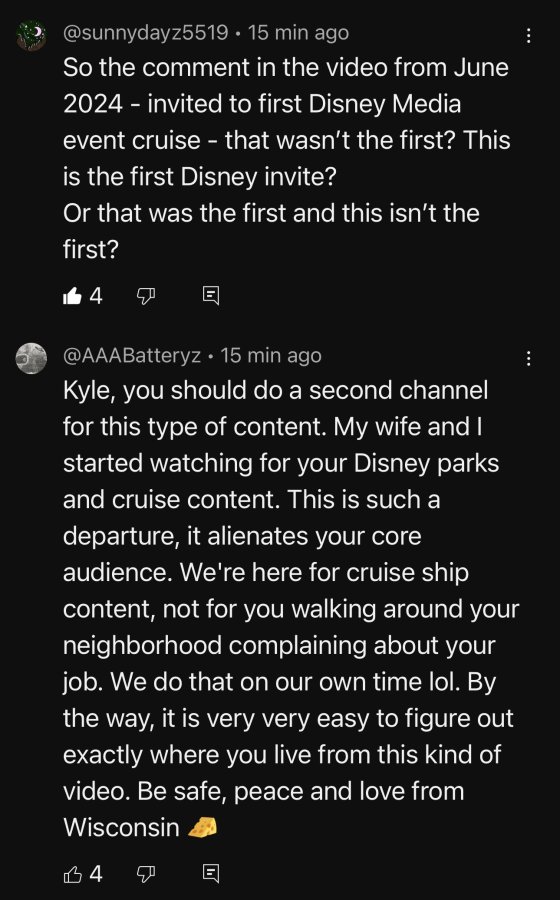Screen dimensions: 560x900
Task: Like the comment from AAABatteryz
Action: (x=72, y=874)
